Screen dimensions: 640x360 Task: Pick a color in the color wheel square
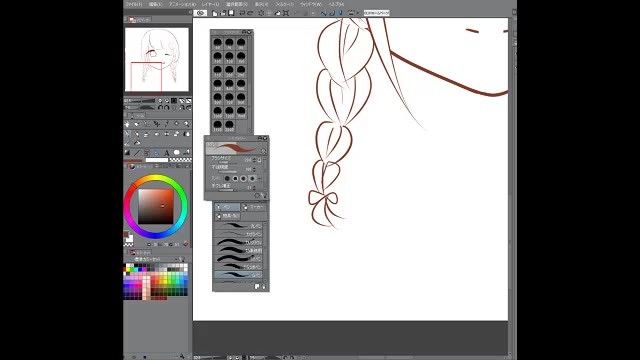(156, 207)
